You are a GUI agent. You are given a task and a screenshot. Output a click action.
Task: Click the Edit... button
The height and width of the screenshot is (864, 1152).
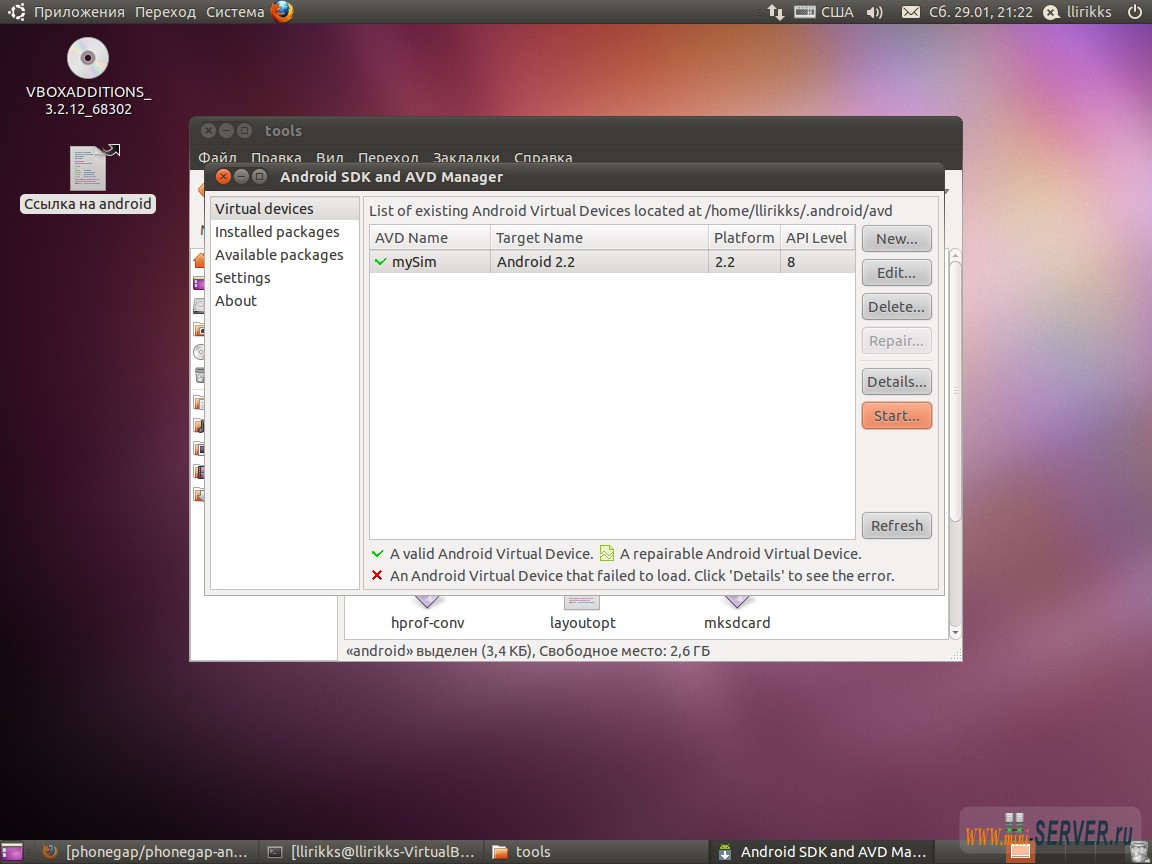(x=896, y=273)
